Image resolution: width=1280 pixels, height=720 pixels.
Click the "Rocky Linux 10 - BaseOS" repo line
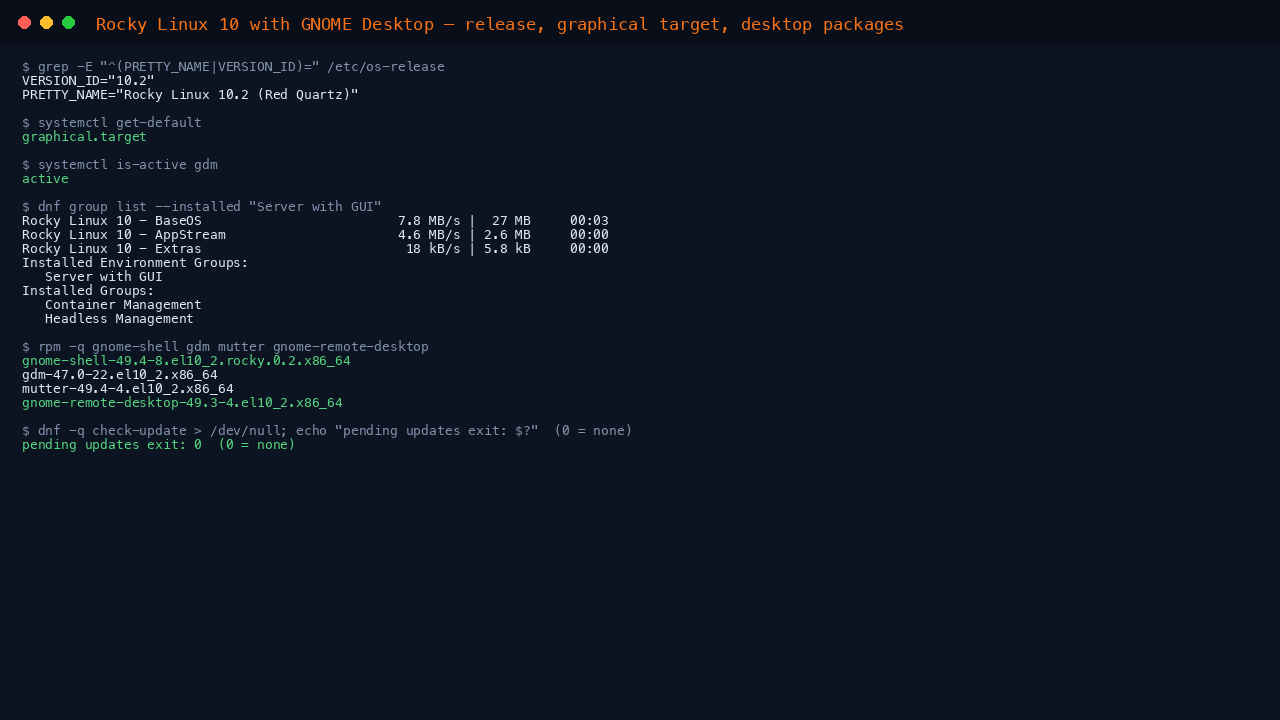(x=315, y=221)
